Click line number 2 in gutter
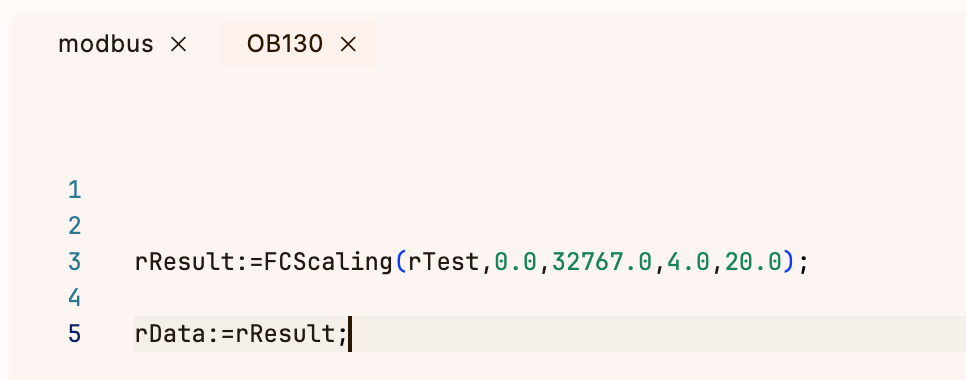Viewport: 966px width, 380px height. tap(75, 226)
